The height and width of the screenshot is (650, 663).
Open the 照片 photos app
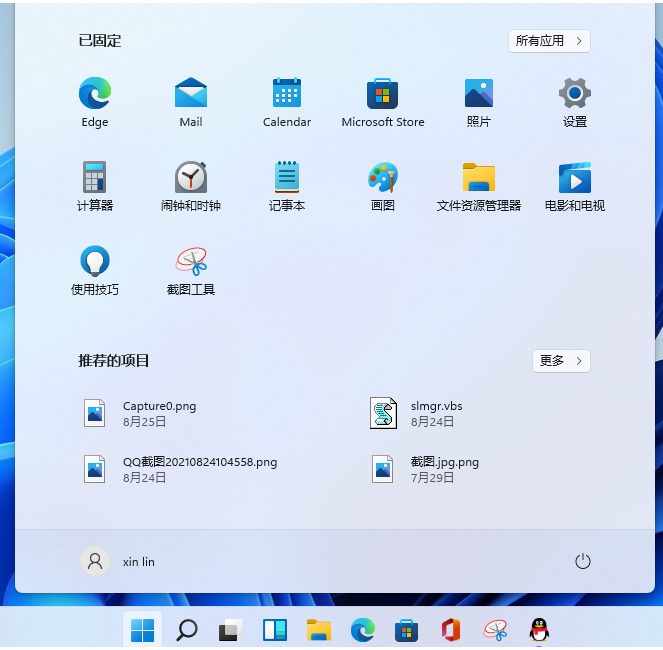coord(479,102)
